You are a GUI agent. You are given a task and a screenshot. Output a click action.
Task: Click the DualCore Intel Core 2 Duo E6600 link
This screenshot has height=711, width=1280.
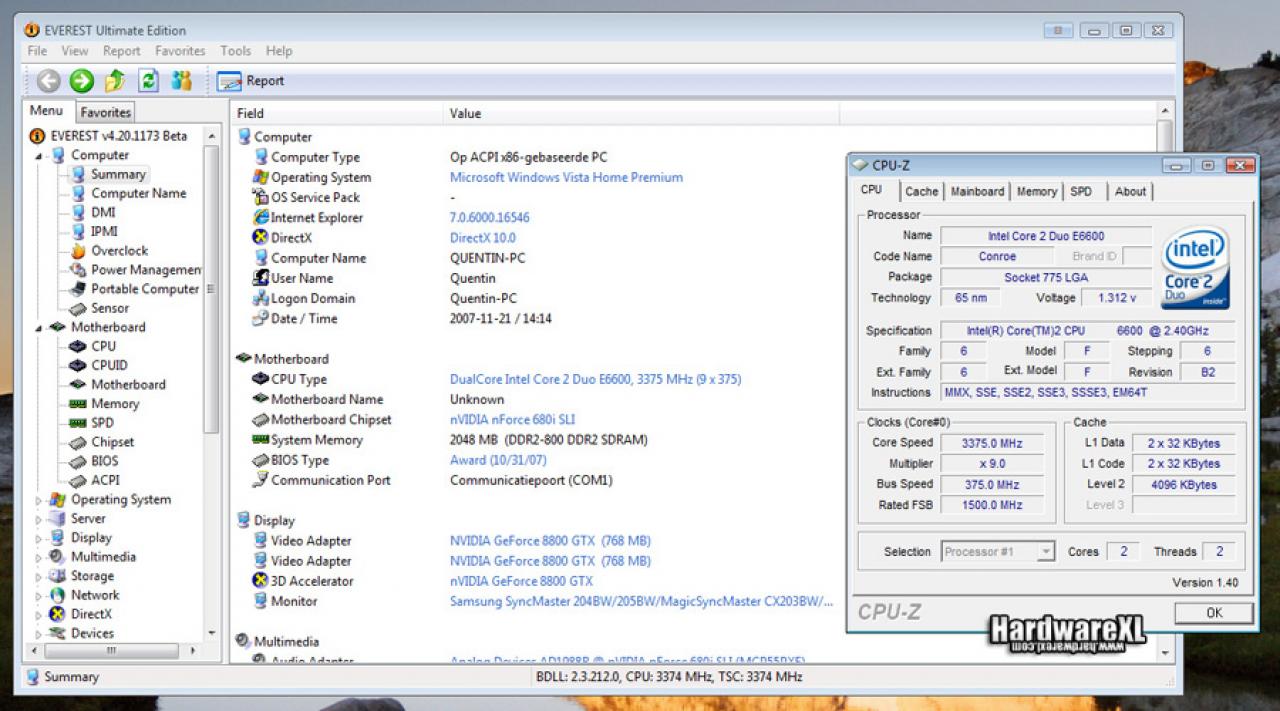pos(595,379)
